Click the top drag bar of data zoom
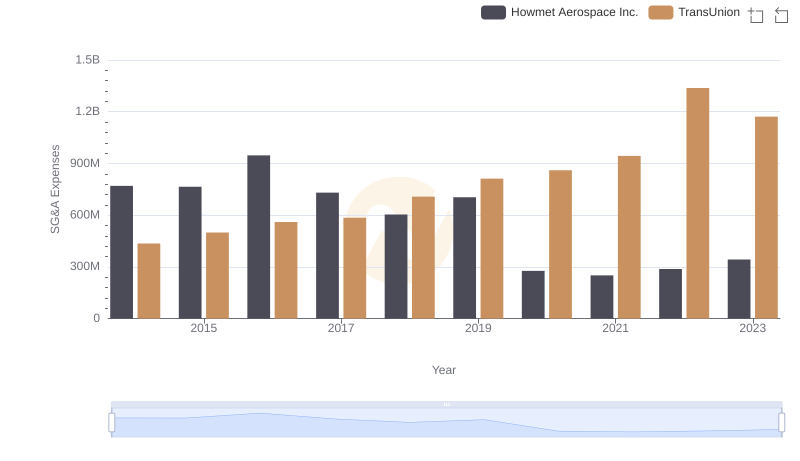This screenshot has height=461, width=800. [x=446, y=404]
